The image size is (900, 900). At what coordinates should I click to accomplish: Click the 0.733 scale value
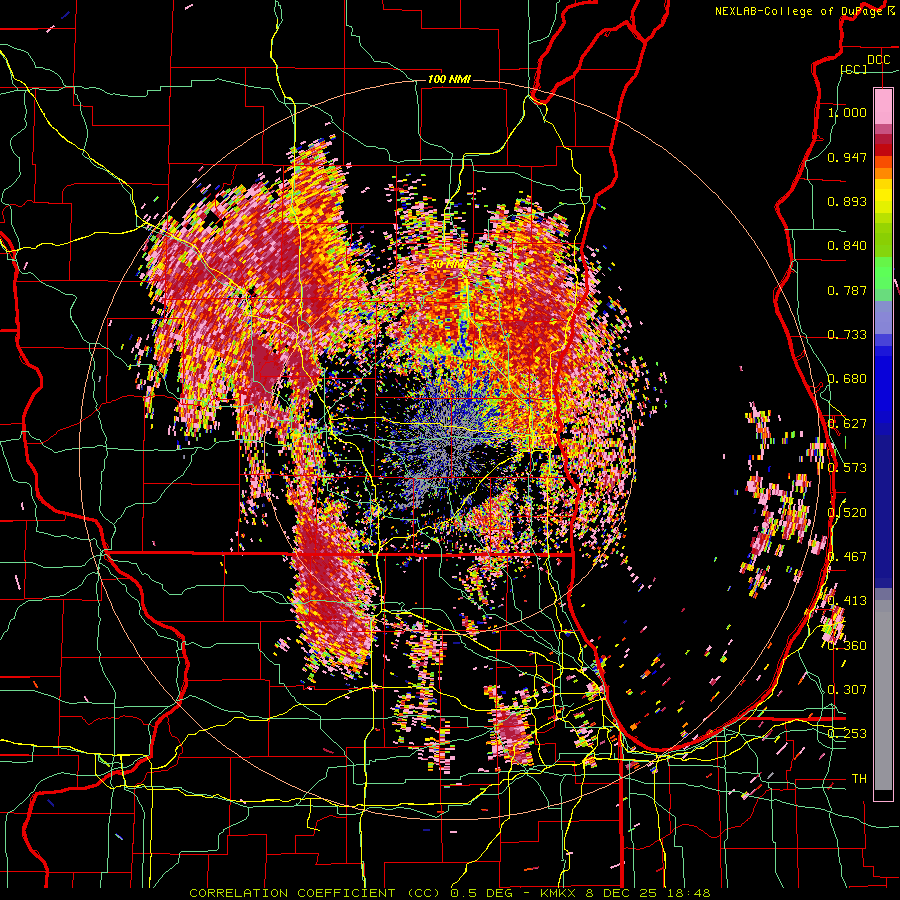[847, 335]
